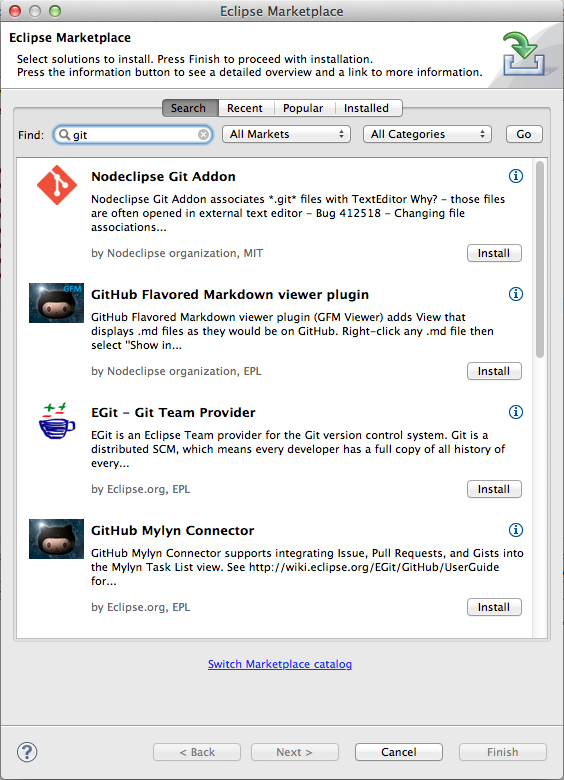Click the EGit cup logo icon
The height and width of the screenshot is (780, 564).
point(57,421)
